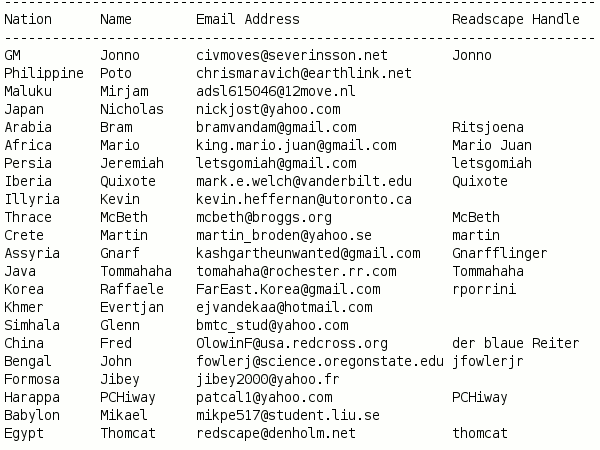Click the Readscape Handle column header
The height and width of the screenshot is (450, 600).
[x=515, y=19]
